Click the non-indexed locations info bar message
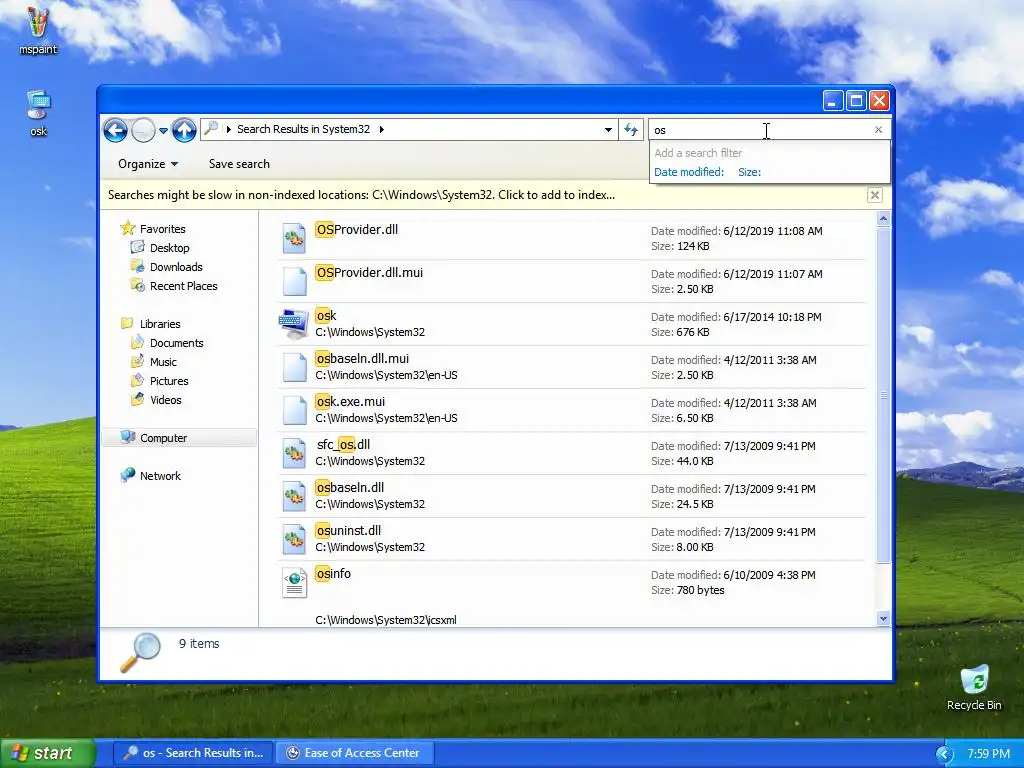Screen dimensions: 1024x768 361,195
